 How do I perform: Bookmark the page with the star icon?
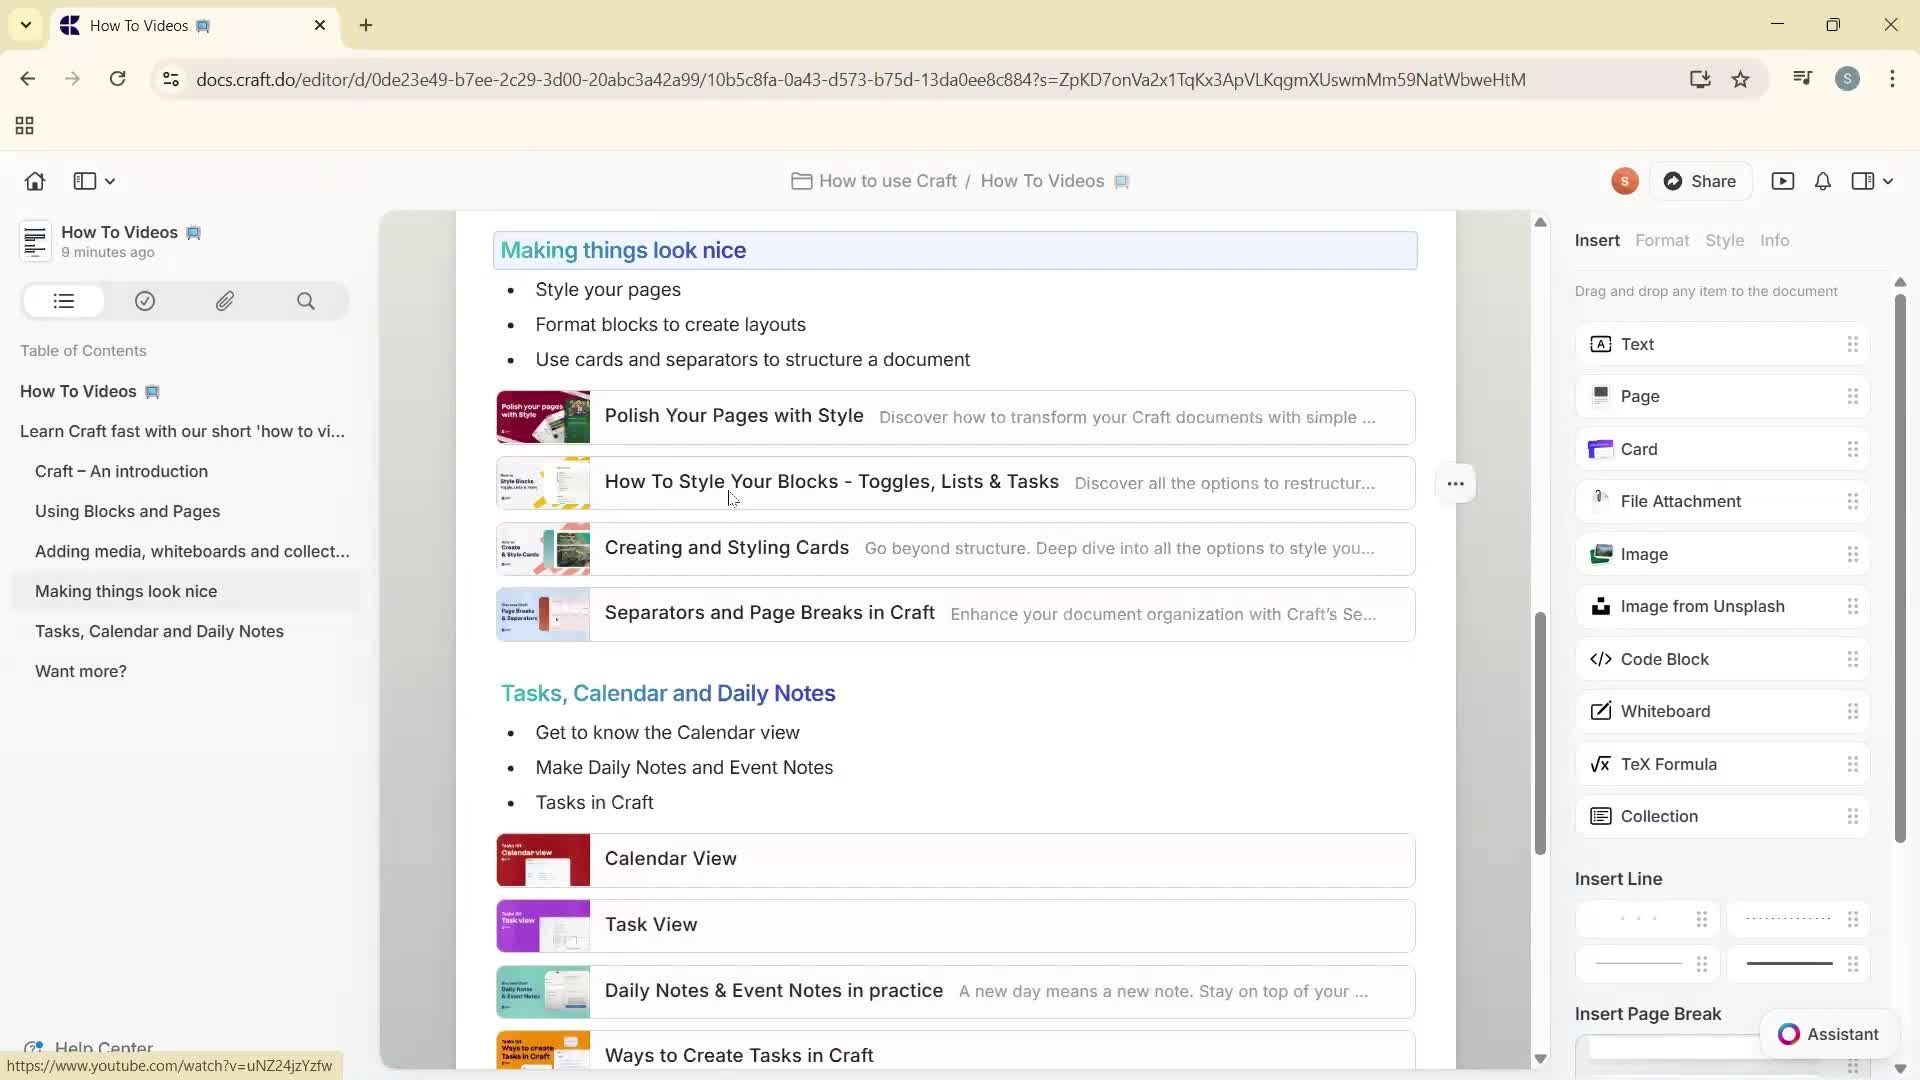tap(1741, 79)
